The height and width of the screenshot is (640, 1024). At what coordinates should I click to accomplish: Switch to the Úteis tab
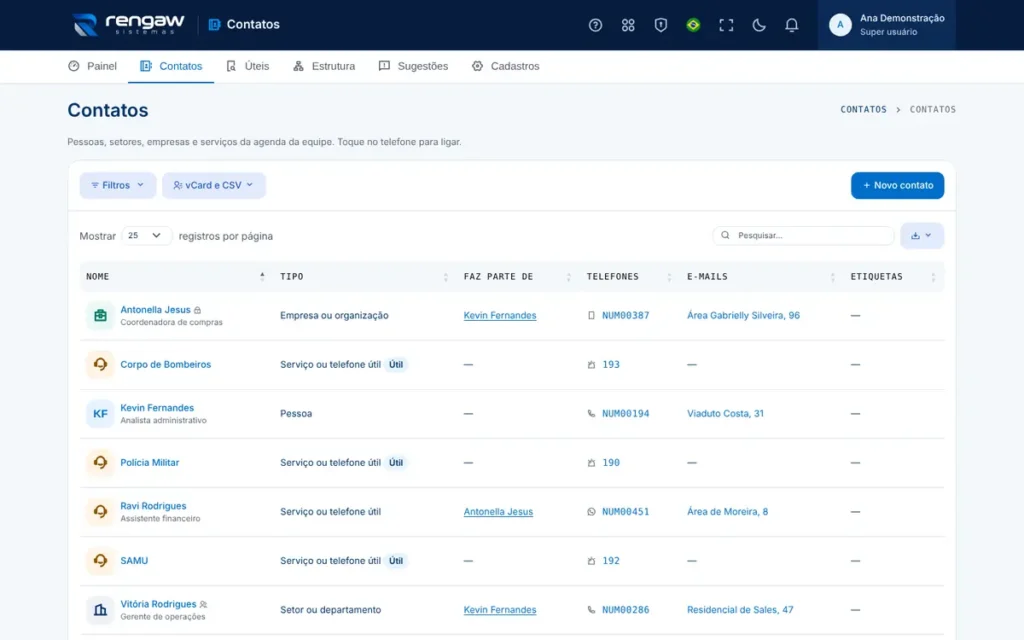tap(248, 66)
